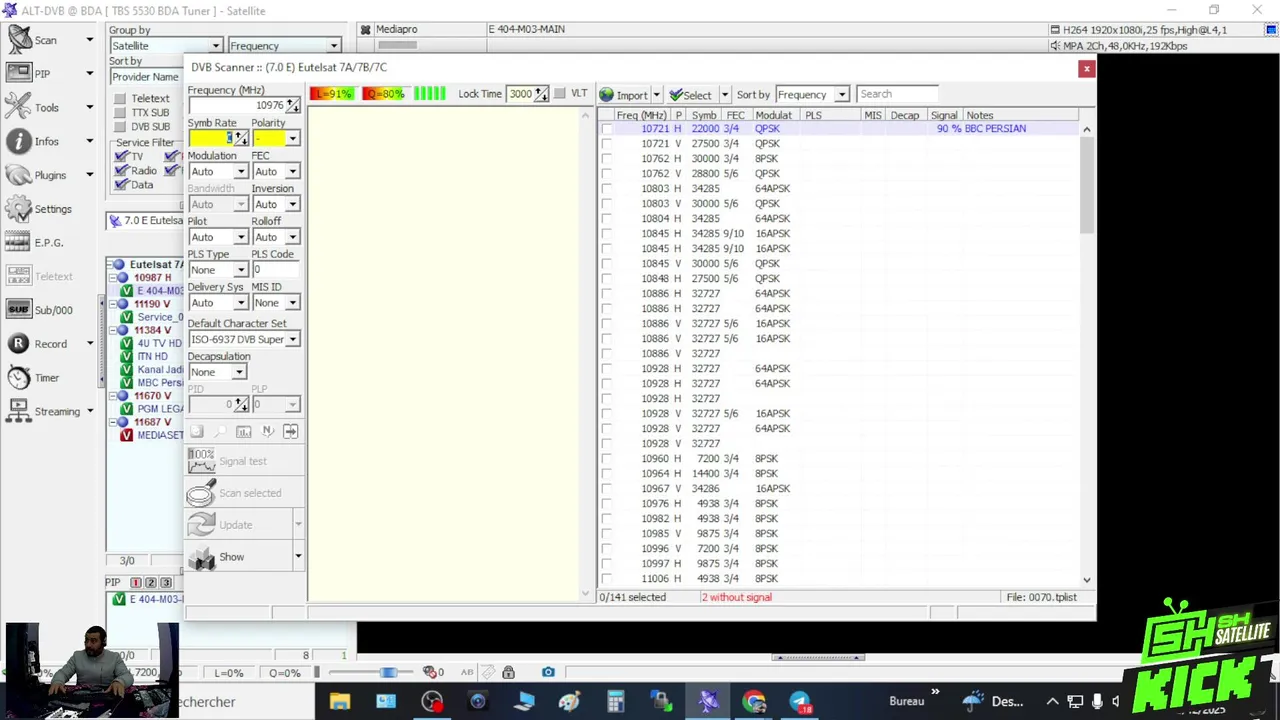Click the N icon in scanner toolbar
The image size is (1280, 720).
tap(268, 431)
